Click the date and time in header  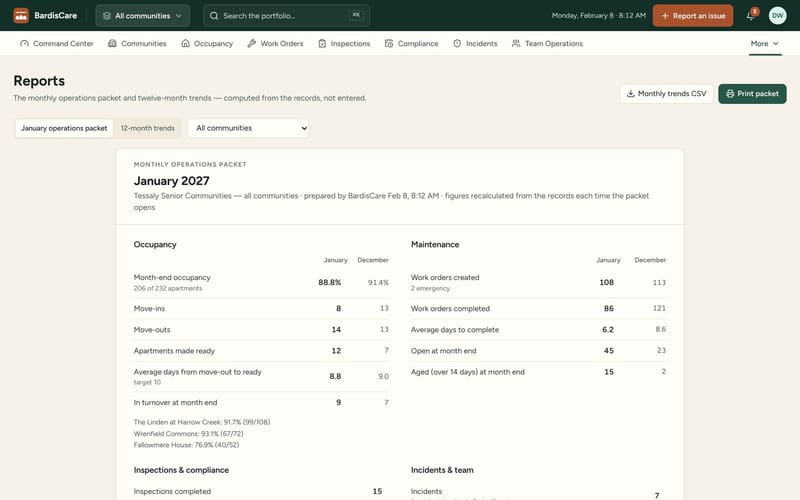pyautogui.click(x=598, y=16)
